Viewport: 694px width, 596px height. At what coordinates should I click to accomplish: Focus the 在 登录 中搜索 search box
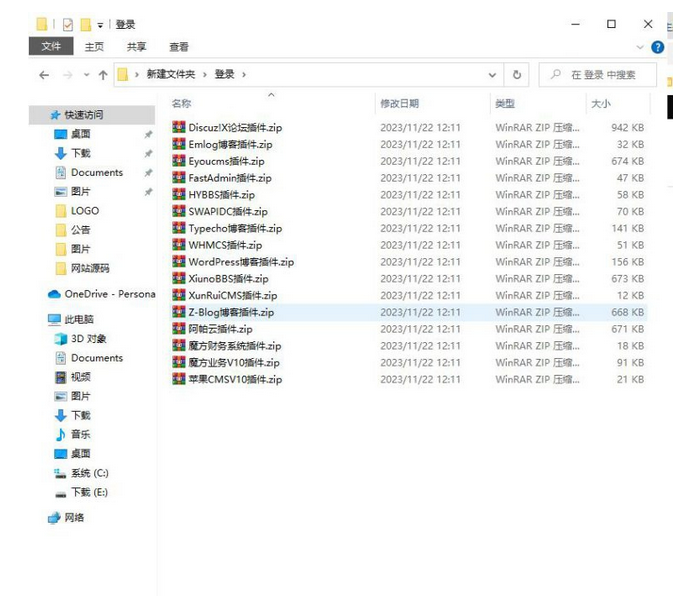tap(598, 75)
